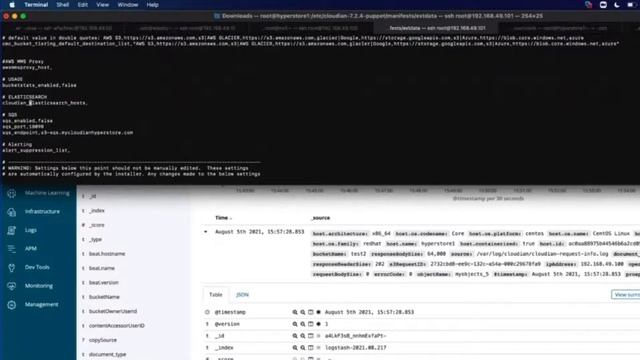Select the beat.version field
The width and height of the screenshot is (640, 360).
104,283
